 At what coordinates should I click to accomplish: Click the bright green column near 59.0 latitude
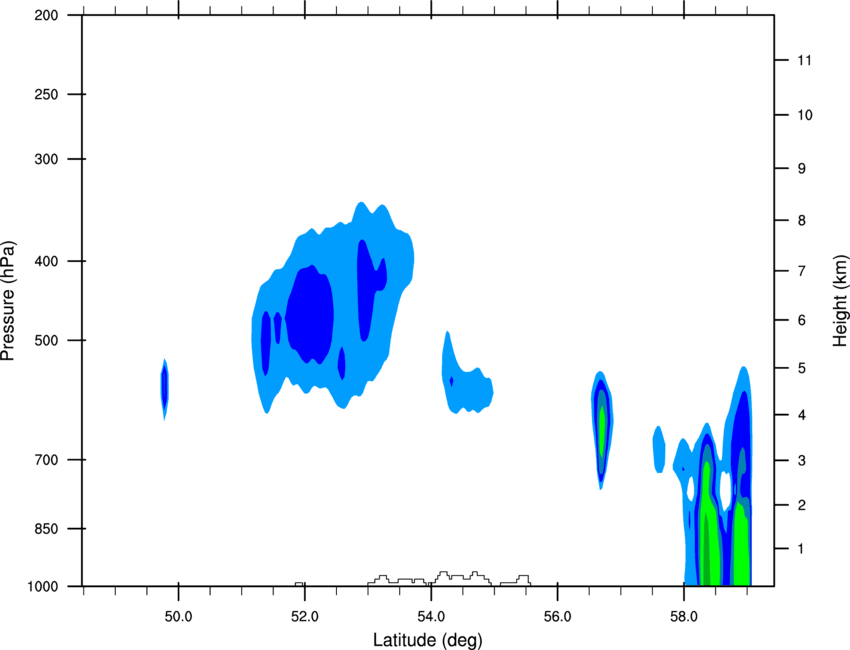click(x=741, y=545)
